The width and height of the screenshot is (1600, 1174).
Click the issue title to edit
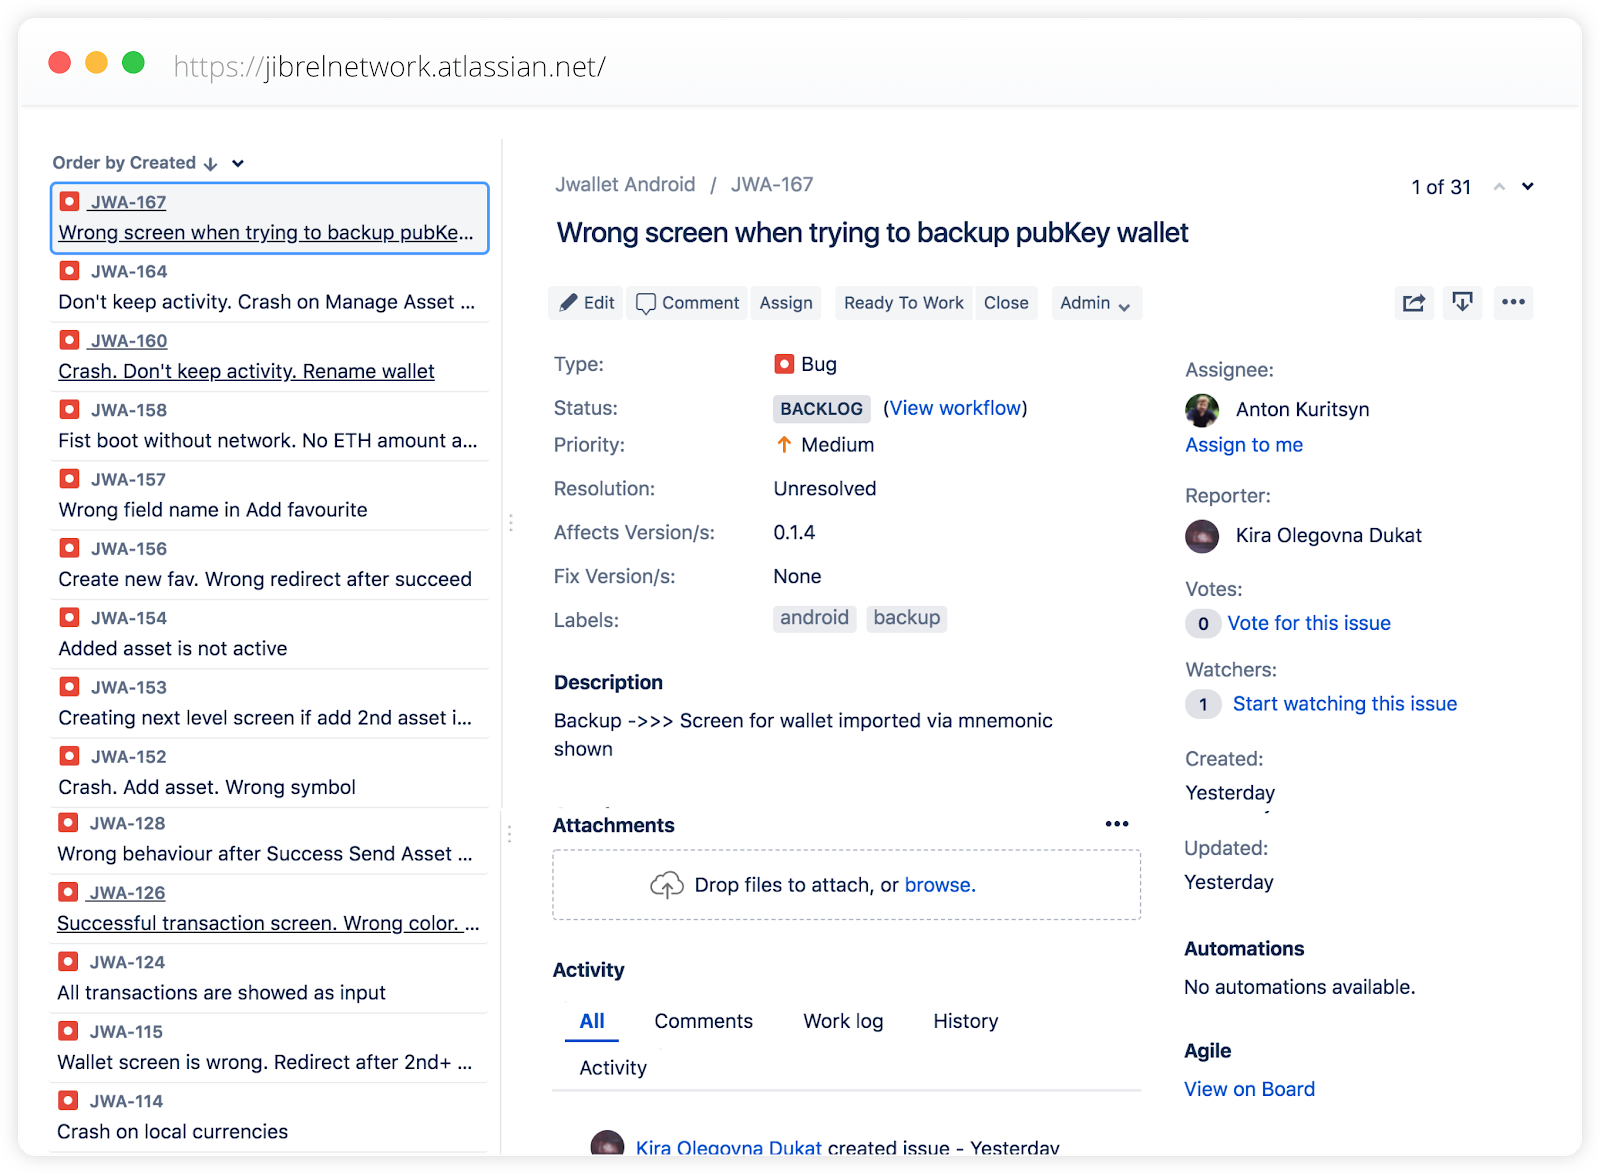[872, 233]
